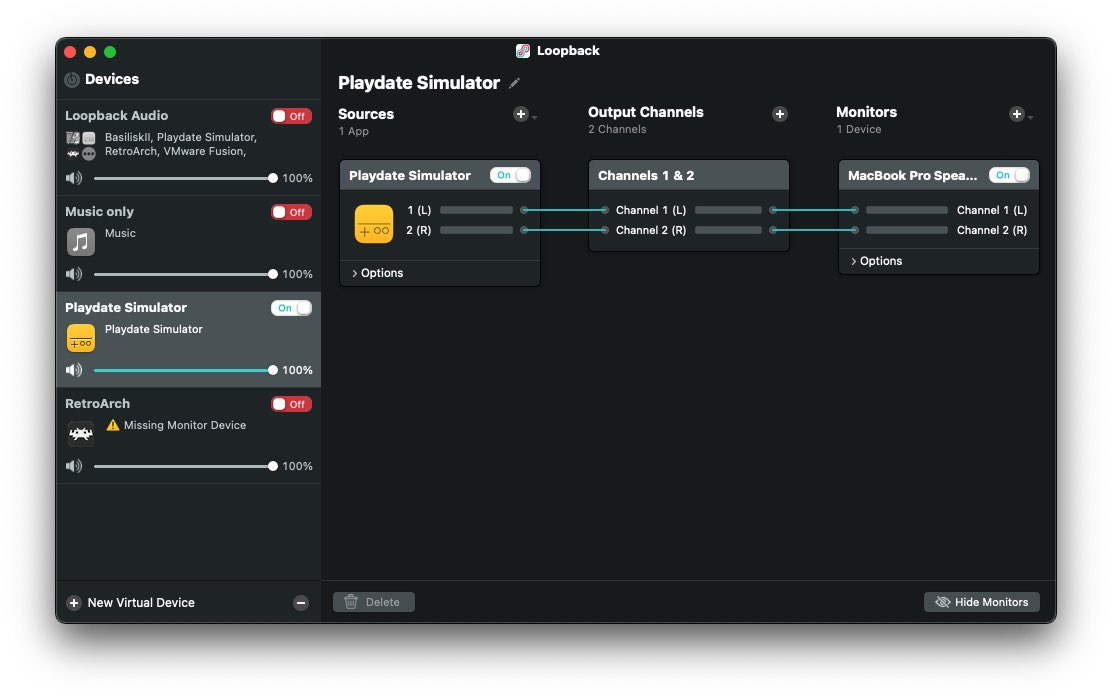Click '2 Channels' subtitle text
This screenshot has height=697, width=1112.
click(x=617, y=129)
